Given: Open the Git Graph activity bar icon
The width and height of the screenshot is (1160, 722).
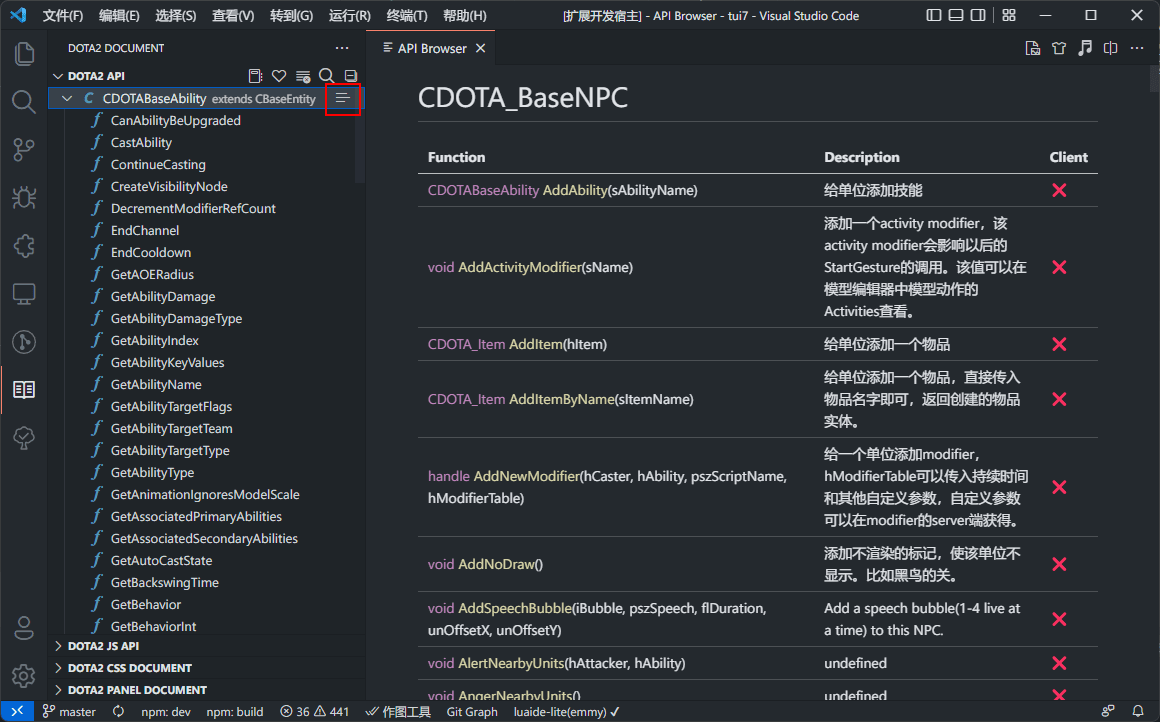Looking at the screenshot, I should click(24, 342).
